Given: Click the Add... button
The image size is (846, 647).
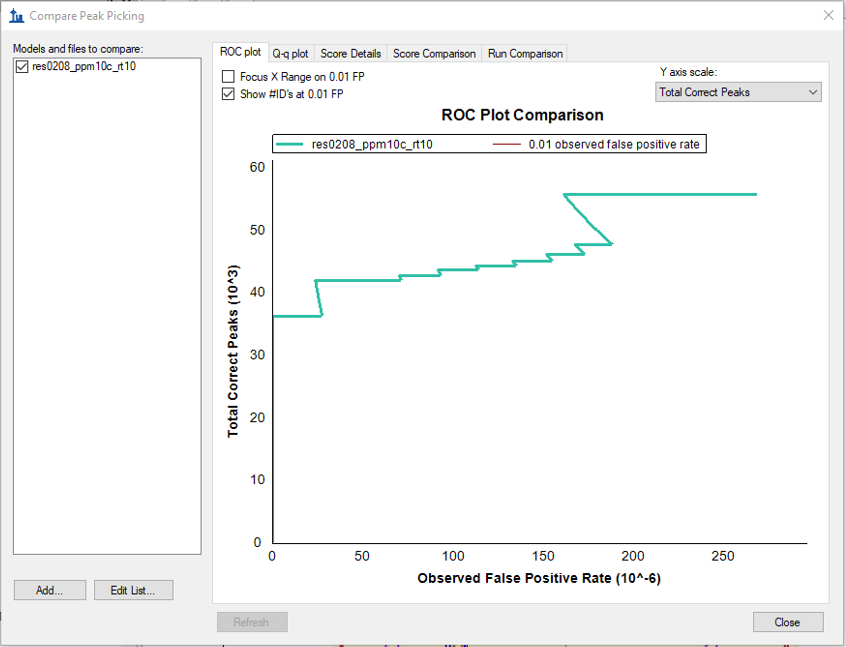Looking at the screenshot, I should pos(50,591).
